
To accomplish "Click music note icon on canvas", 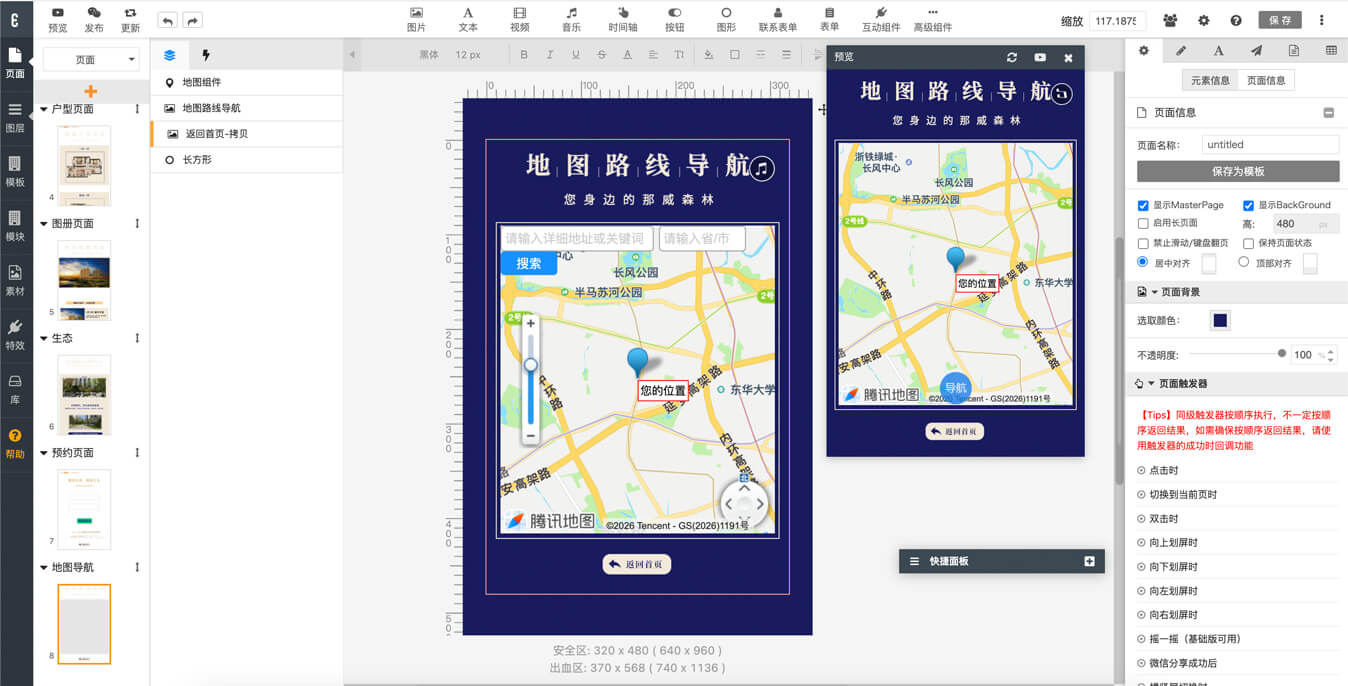I will pos(762,169).
